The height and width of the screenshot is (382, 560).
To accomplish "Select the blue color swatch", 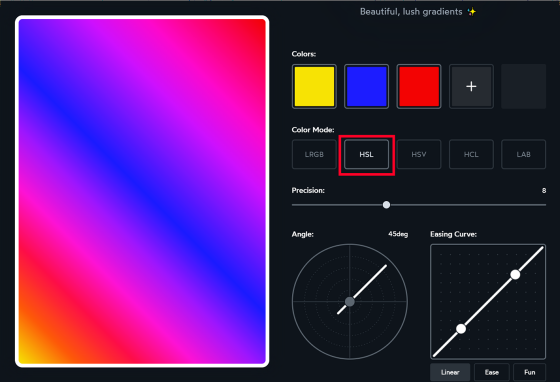I will tap(366, 86).
